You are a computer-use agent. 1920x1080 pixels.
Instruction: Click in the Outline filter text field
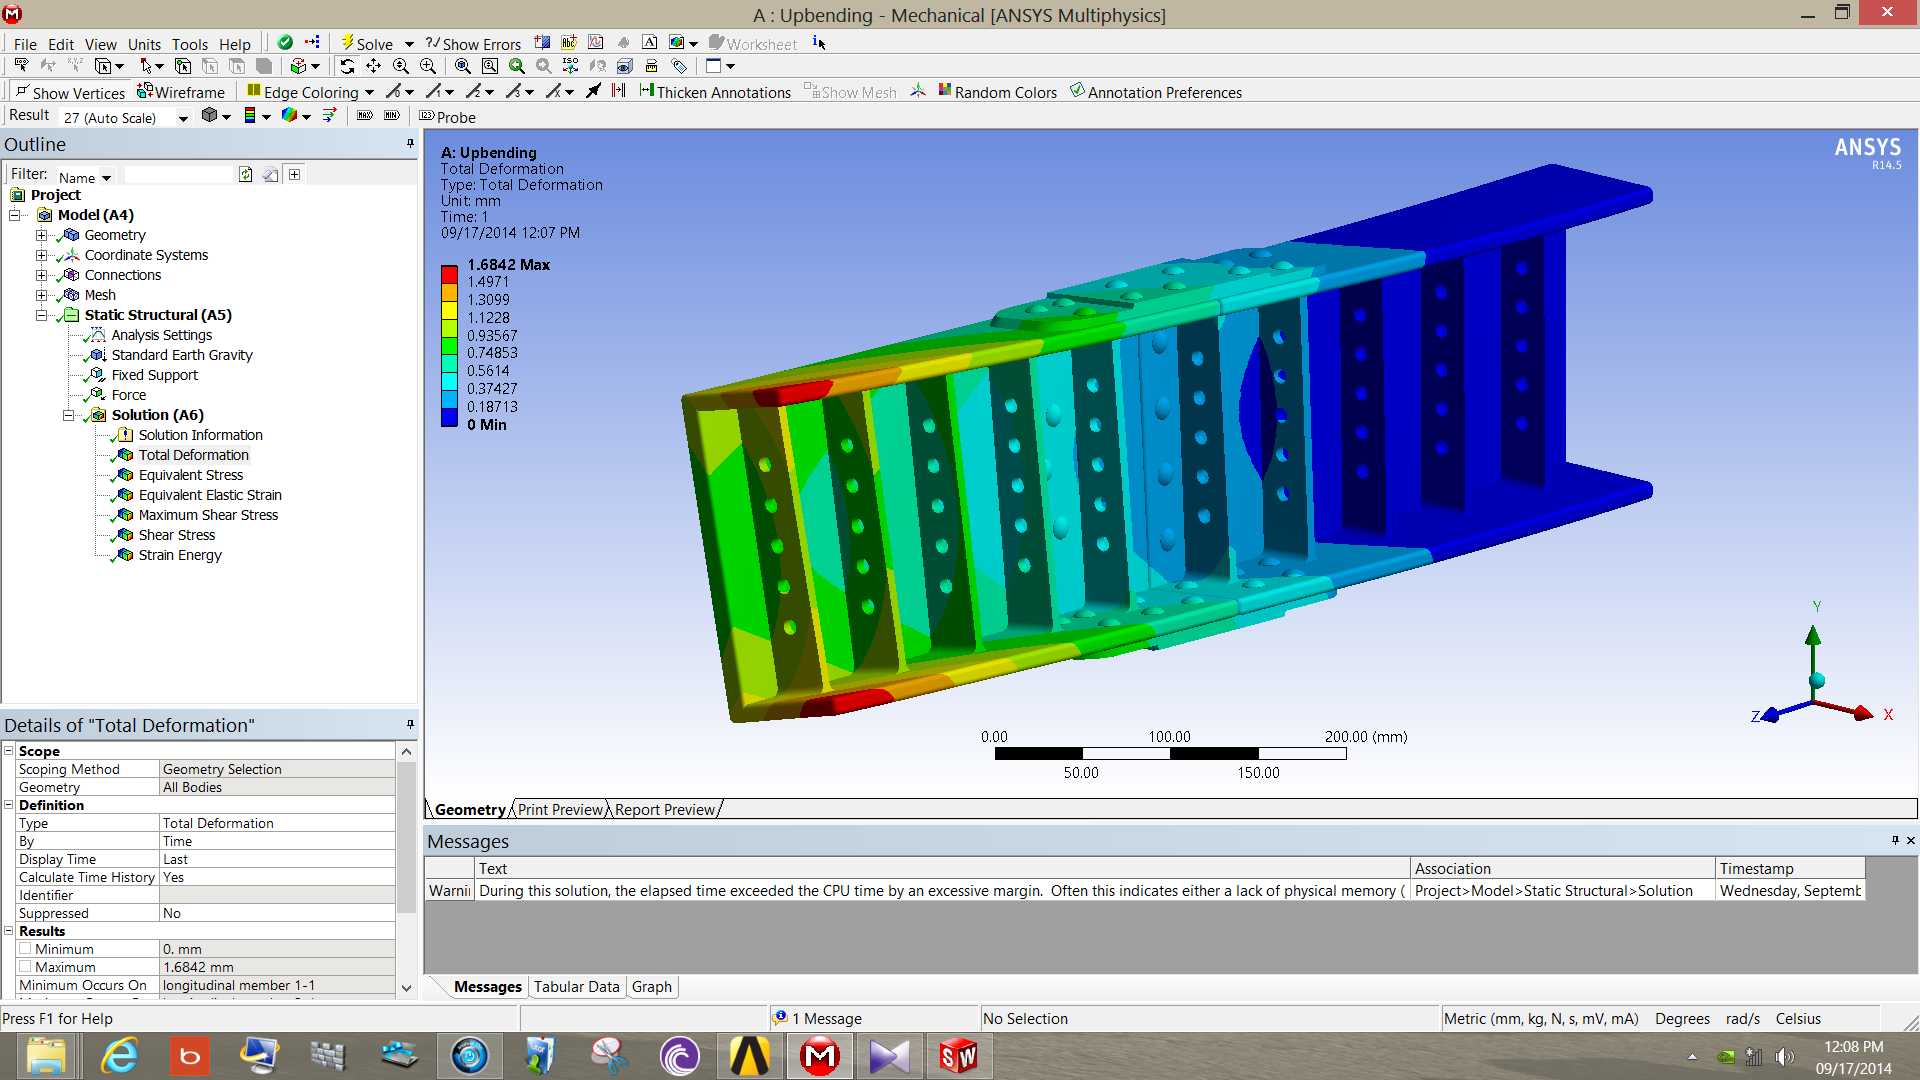[177, 175]
